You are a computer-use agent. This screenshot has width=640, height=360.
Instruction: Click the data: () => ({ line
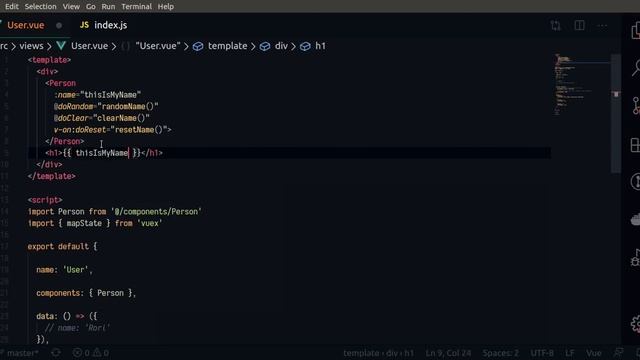coord(67,316)
